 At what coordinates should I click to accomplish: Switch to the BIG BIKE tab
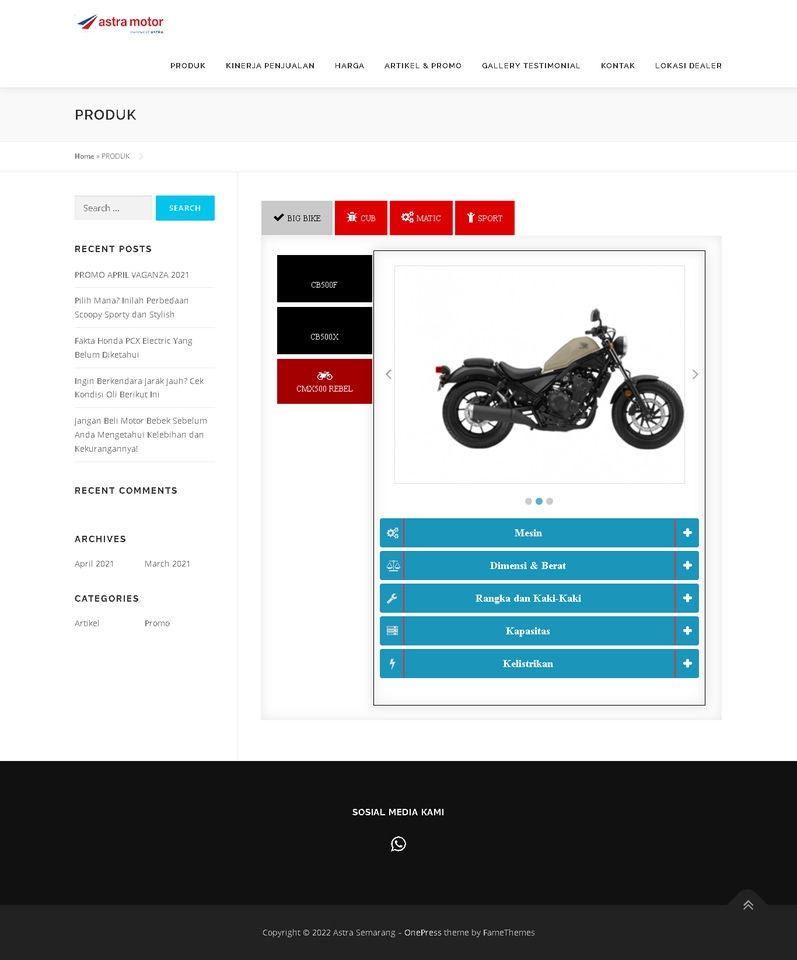click(x=297, y=218)
